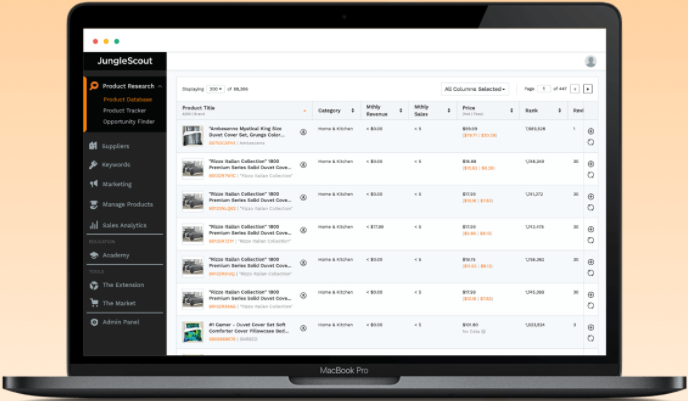688x401 pixels.
Task: Toggle the eye icon for the $19.79 Rizzo product
Action: tap(303, 263)
